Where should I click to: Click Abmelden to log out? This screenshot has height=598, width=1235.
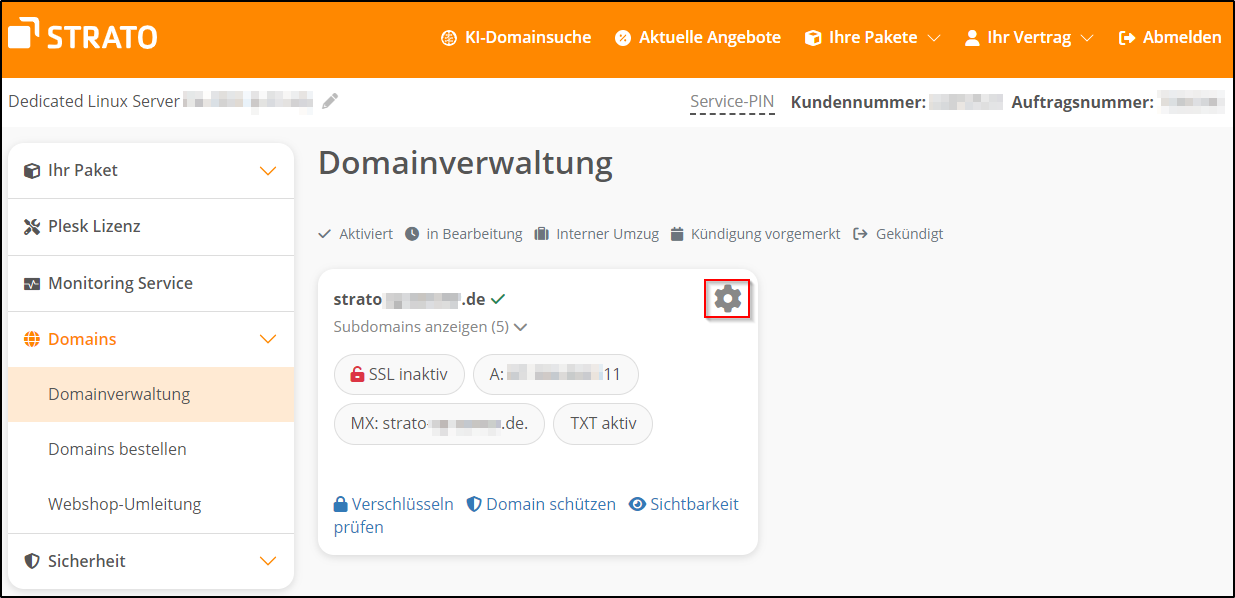tap(1170, 37)
